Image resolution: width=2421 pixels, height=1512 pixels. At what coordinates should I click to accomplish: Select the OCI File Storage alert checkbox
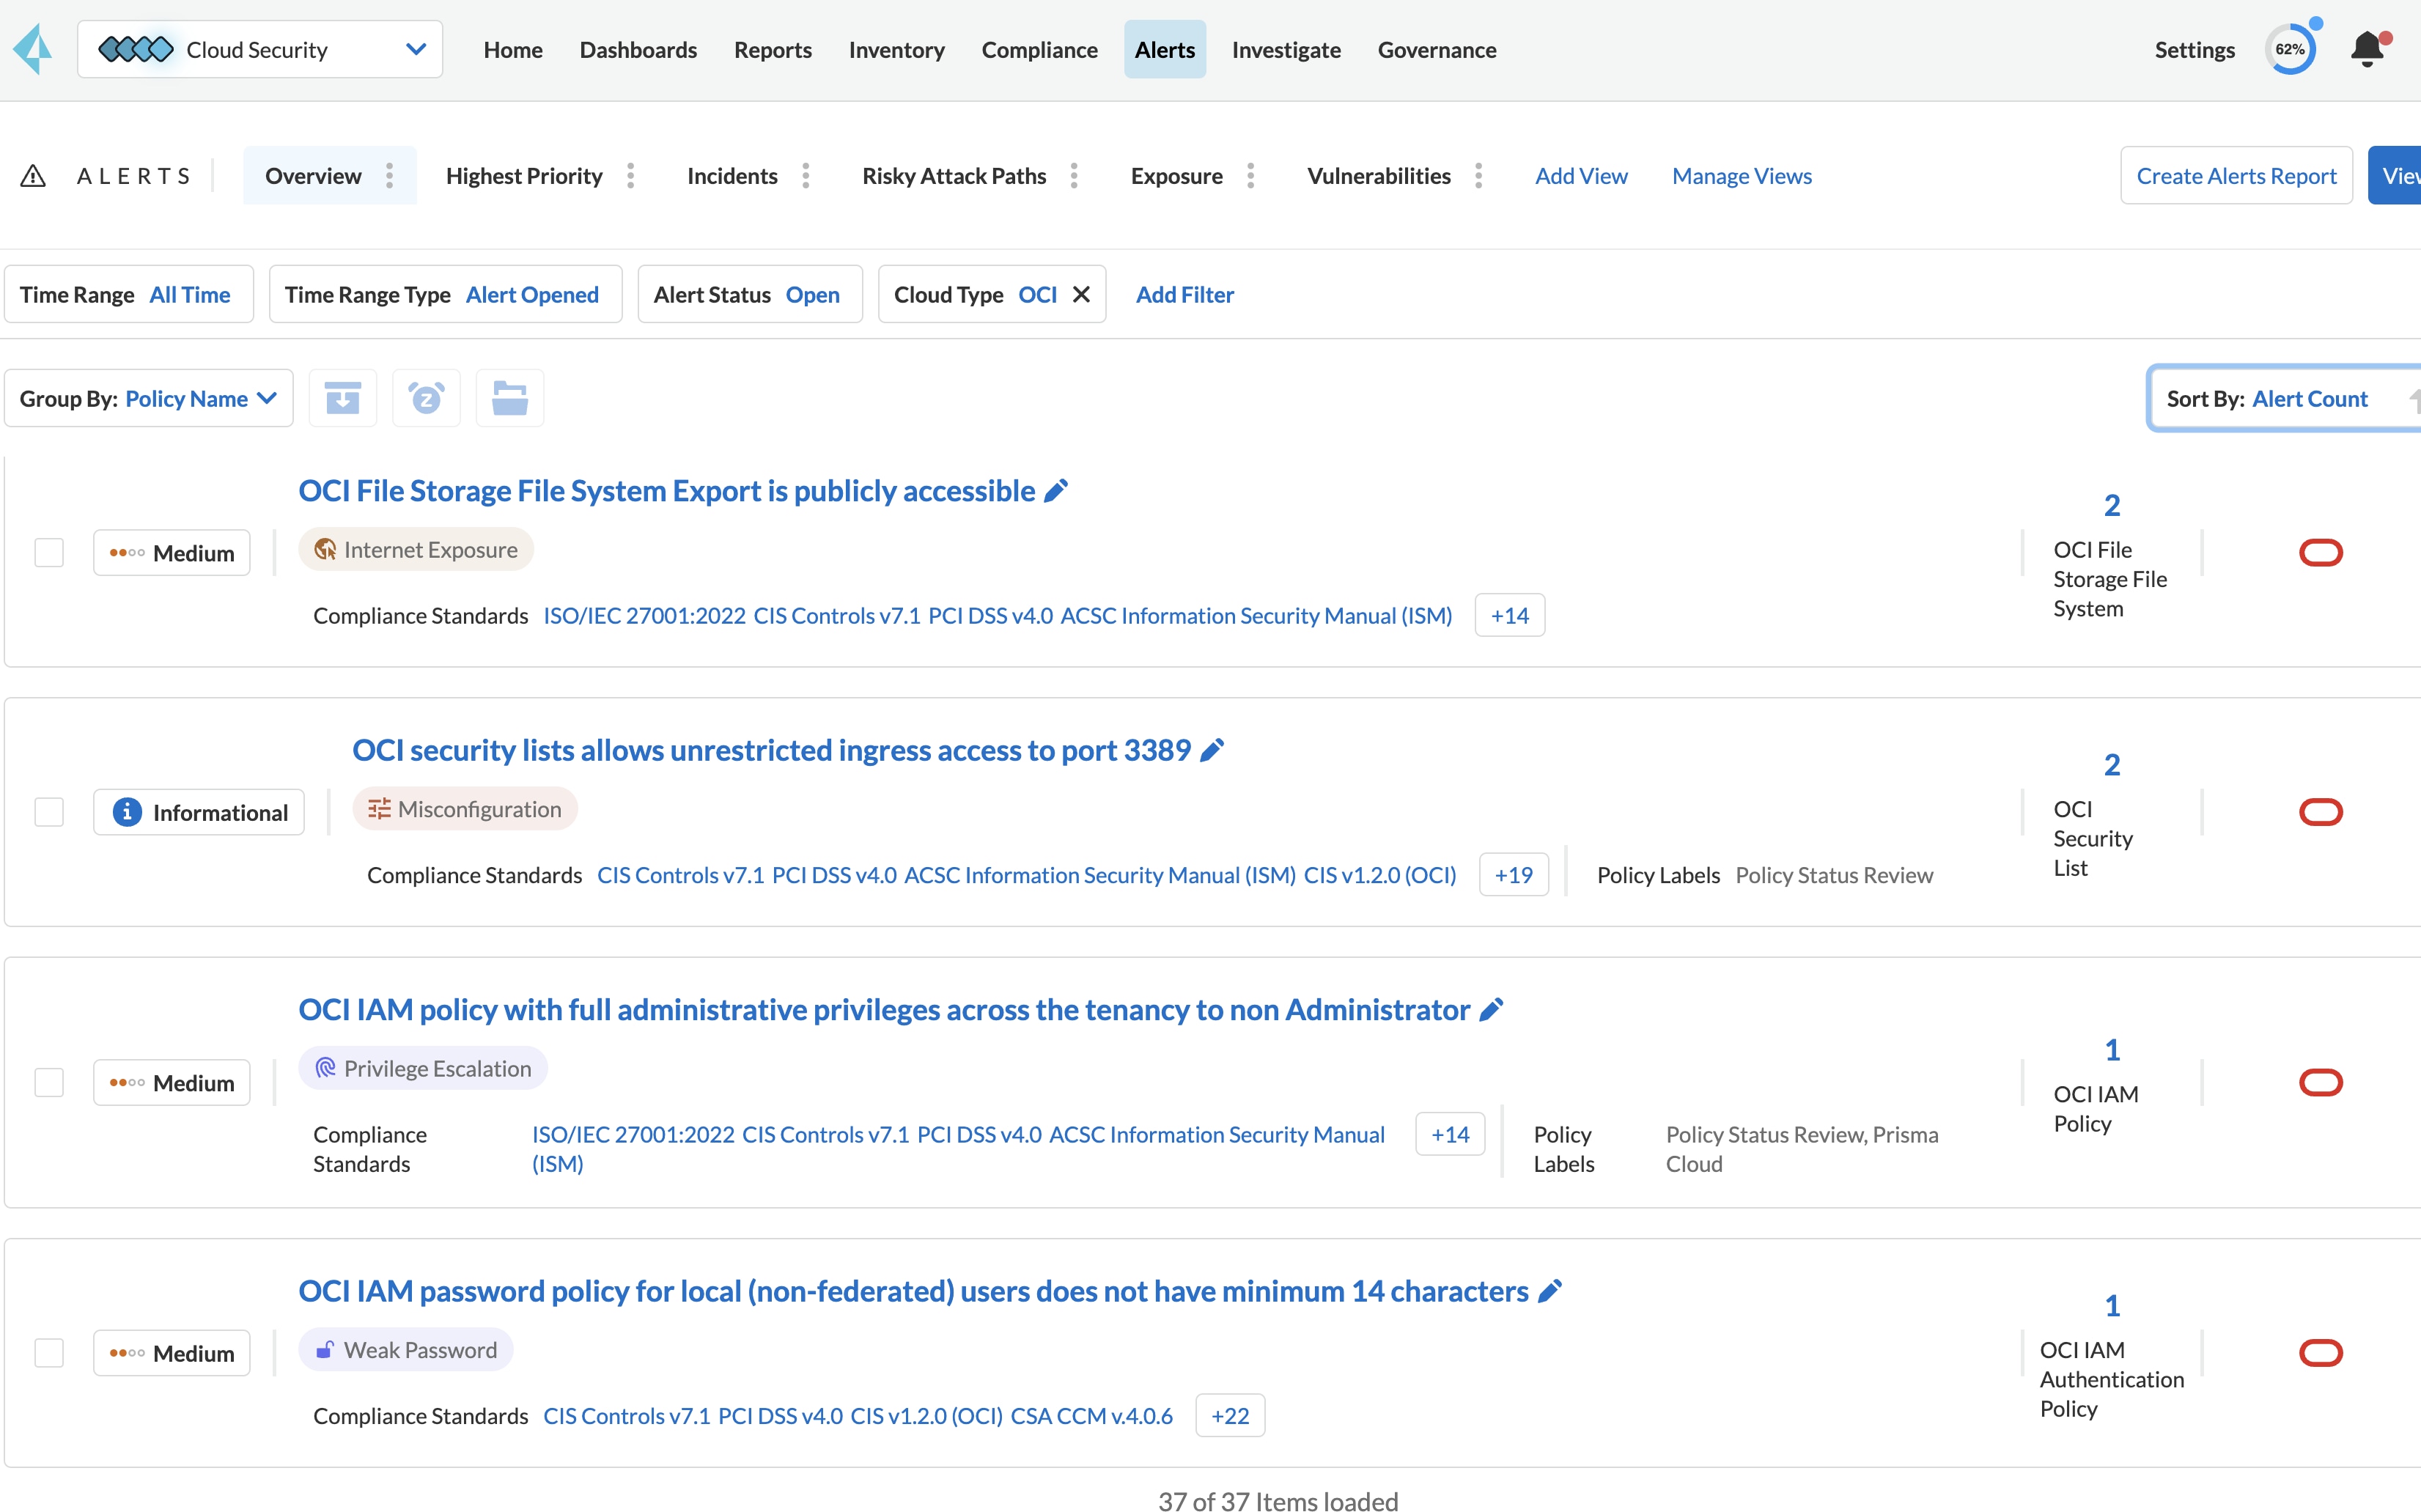[x=49, y=553]
